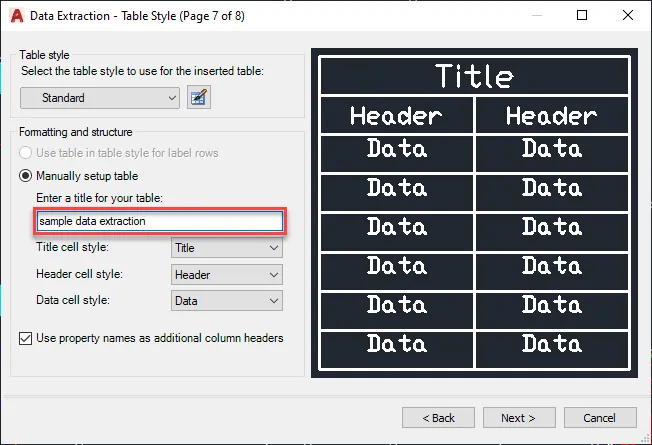Go to previous page with Back button
Image resolution: width=652 pixels, height=445 pixels.
pos(438,418)
